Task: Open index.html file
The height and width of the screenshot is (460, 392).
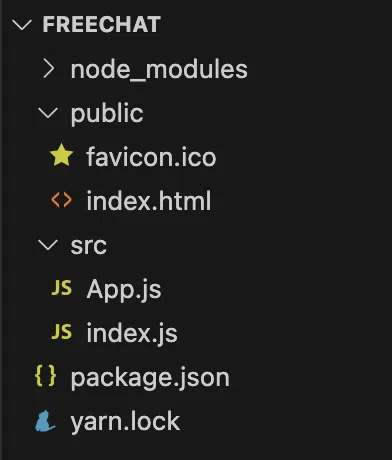Action: [149, 200]
